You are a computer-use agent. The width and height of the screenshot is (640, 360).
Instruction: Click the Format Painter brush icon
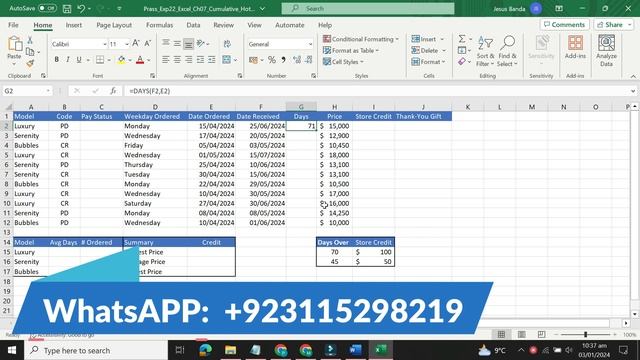[x=30, y=63]
